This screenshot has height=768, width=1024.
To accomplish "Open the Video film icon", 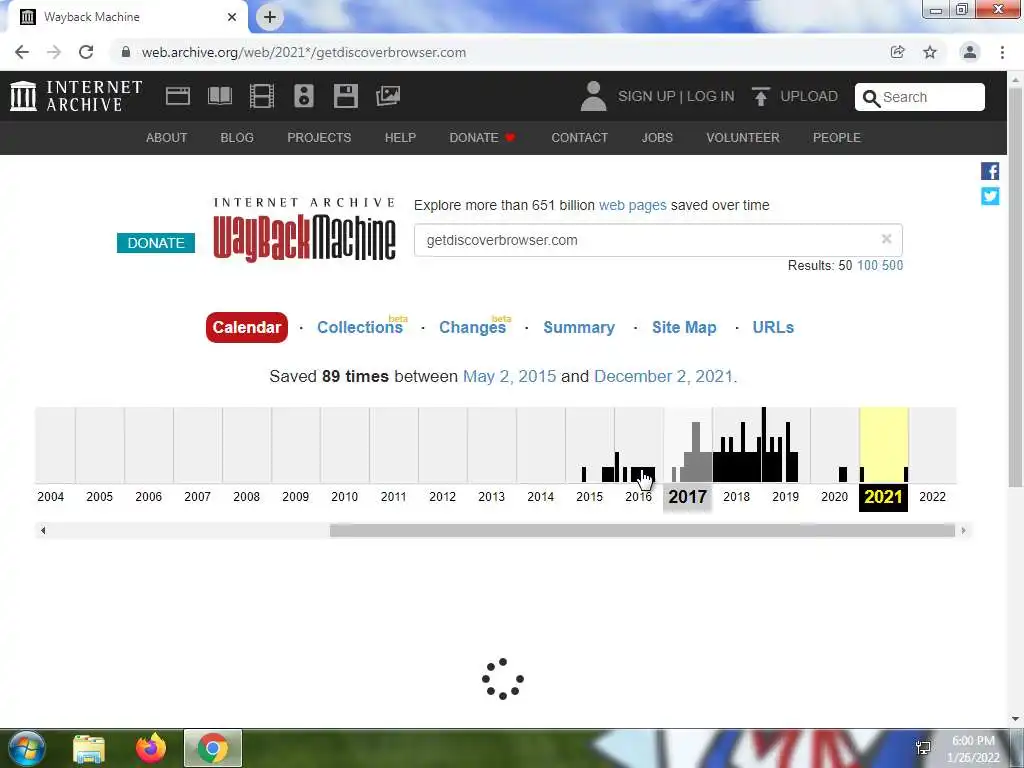I will tap(262, 96).
